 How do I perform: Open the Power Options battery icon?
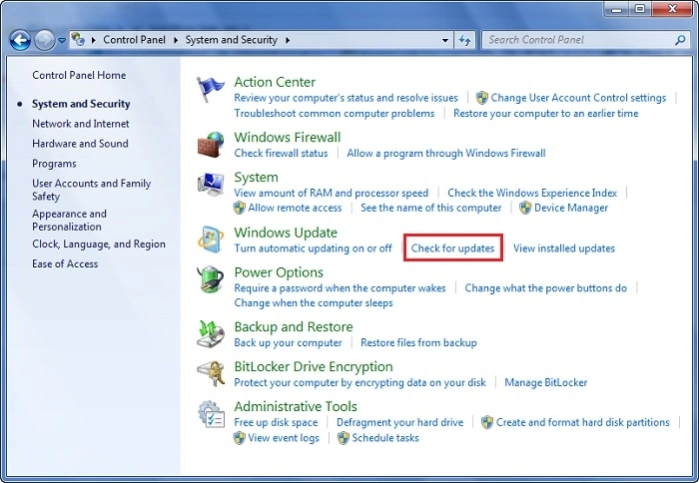[210, 279]
